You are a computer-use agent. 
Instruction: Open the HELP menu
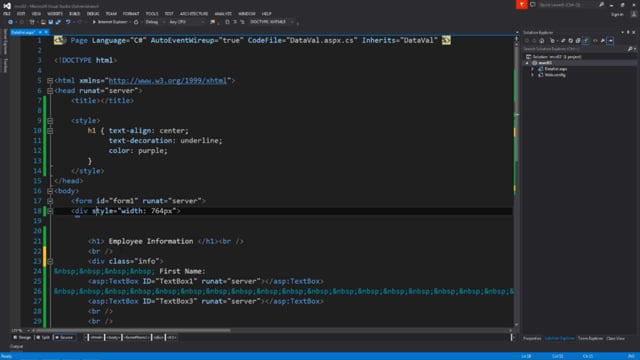[267, 13]
